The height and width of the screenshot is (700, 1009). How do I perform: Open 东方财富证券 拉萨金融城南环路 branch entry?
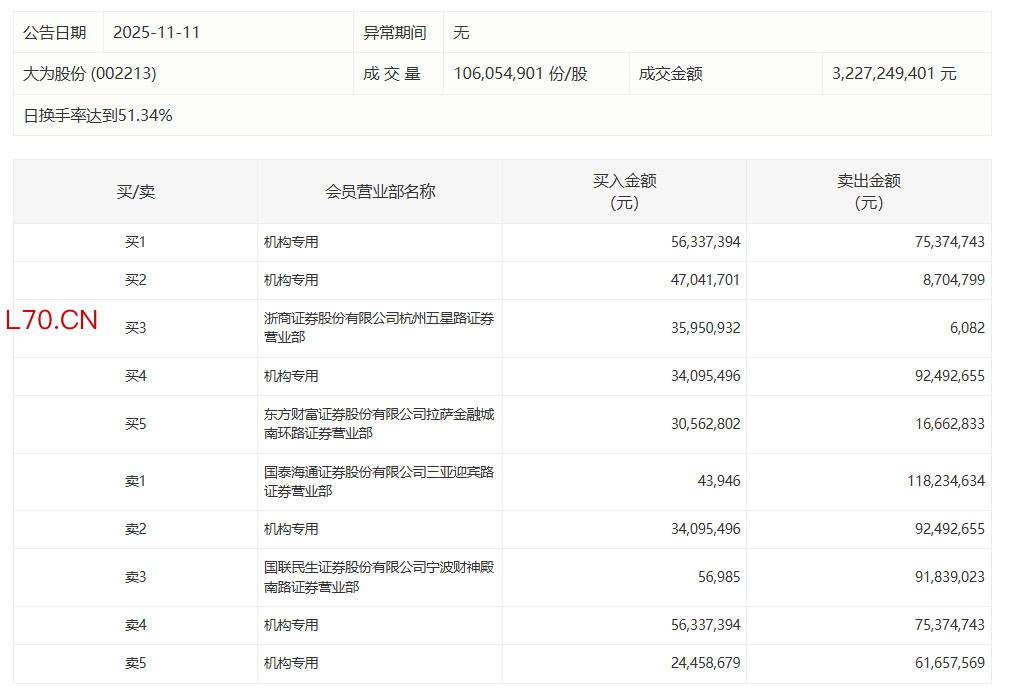pos(378,424)
